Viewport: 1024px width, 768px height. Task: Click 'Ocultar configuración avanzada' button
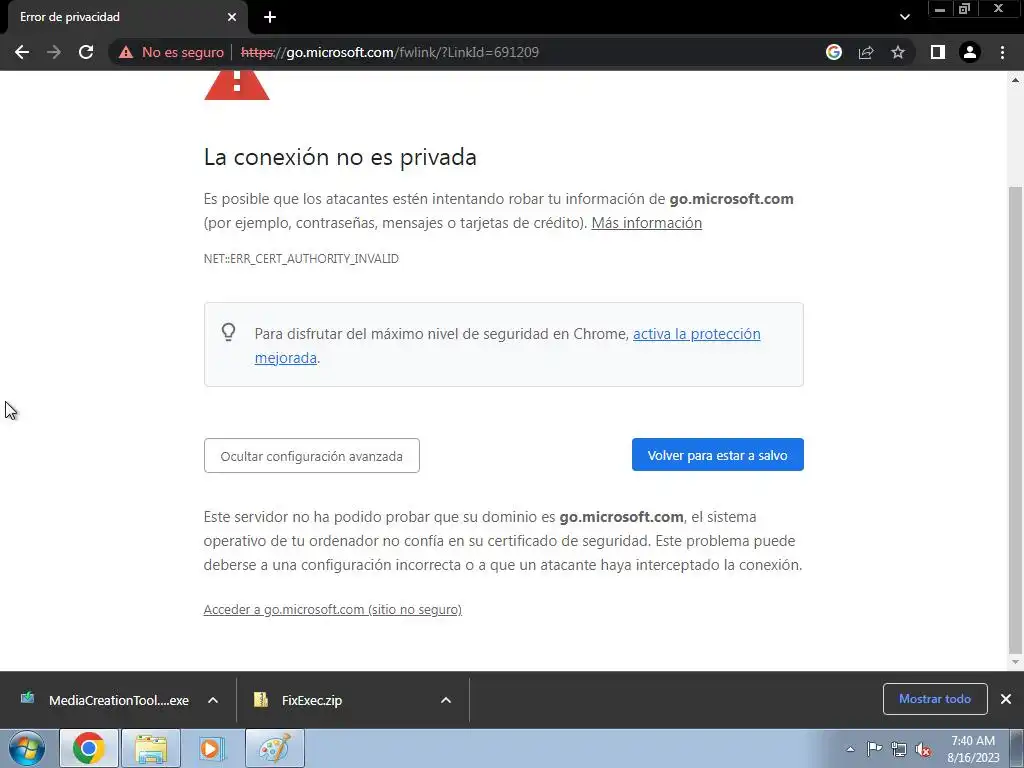pos(312,456)
